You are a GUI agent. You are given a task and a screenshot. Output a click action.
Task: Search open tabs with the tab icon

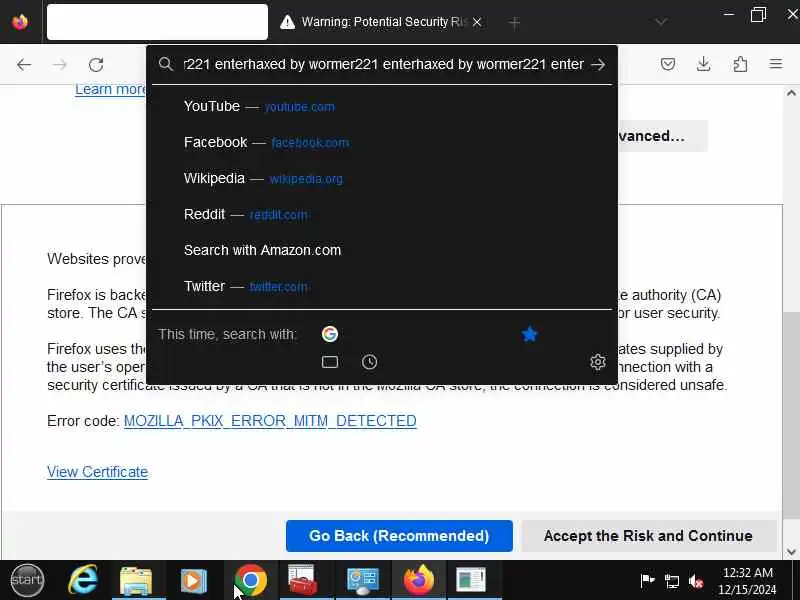(x=330, y=362)
